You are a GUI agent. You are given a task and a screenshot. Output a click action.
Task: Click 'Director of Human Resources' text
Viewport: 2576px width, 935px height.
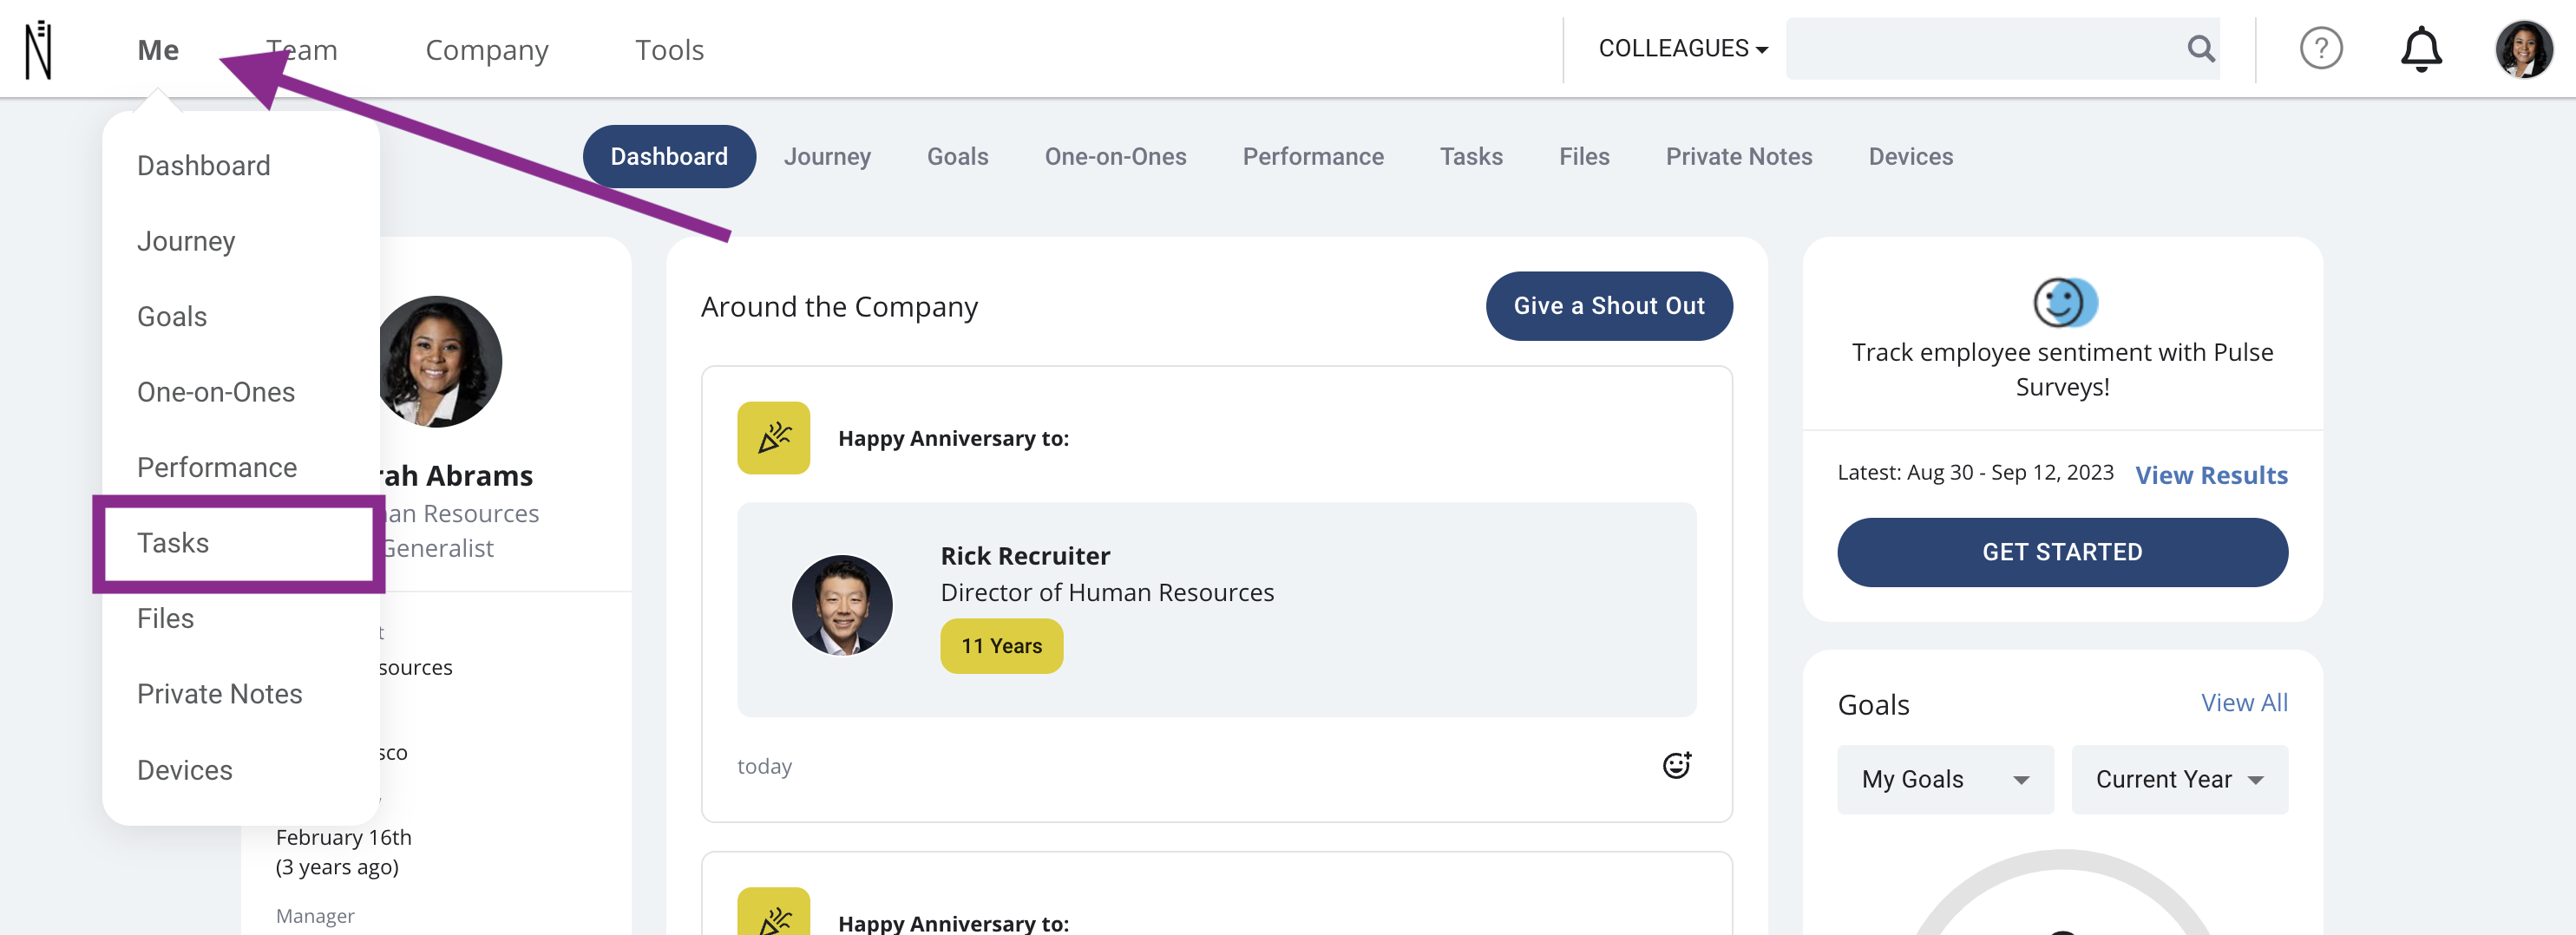coord(1107,592)
